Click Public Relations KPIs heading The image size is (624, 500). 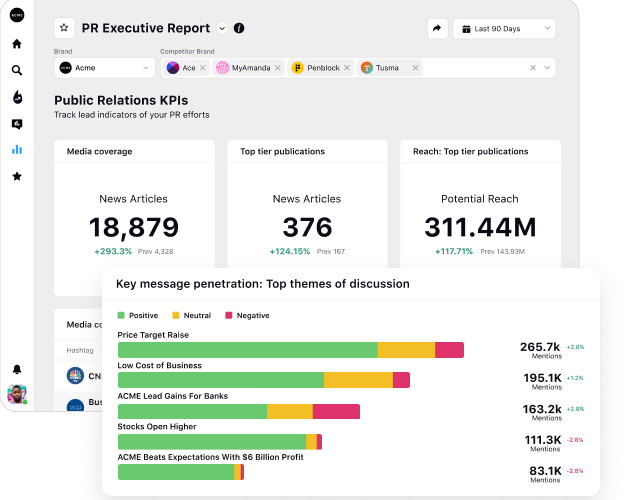[121, 100]
